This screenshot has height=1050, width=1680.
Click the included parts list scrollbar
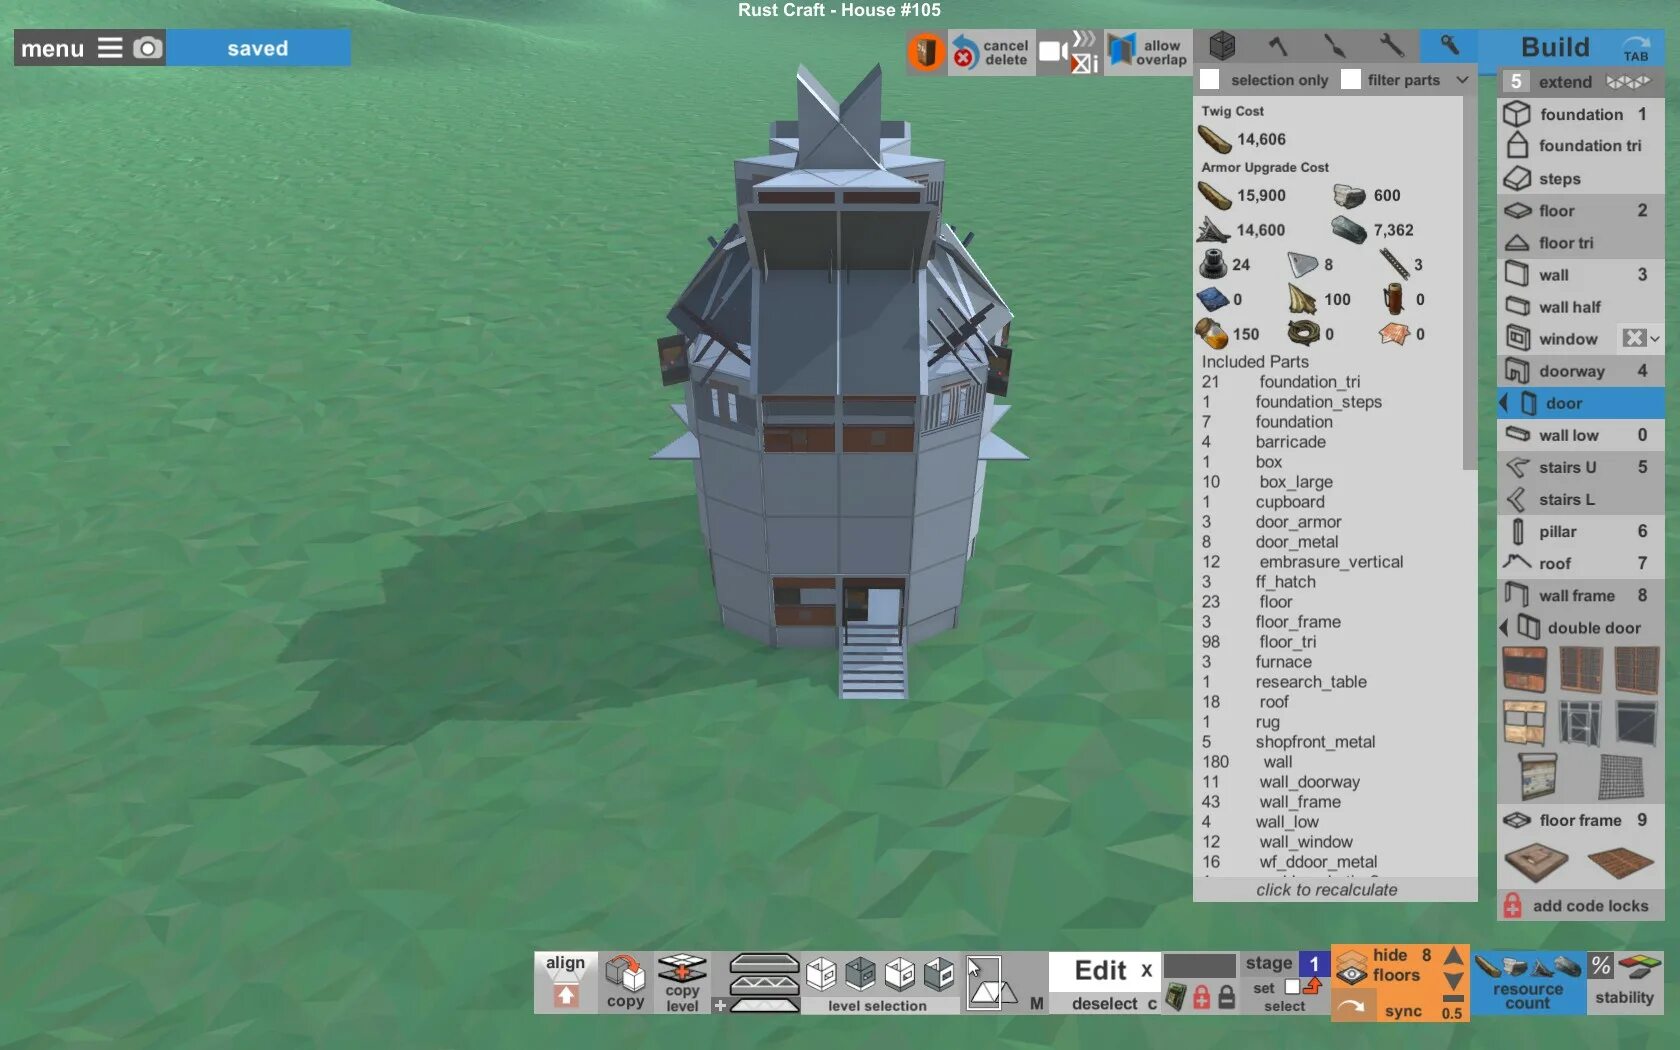1470,283
